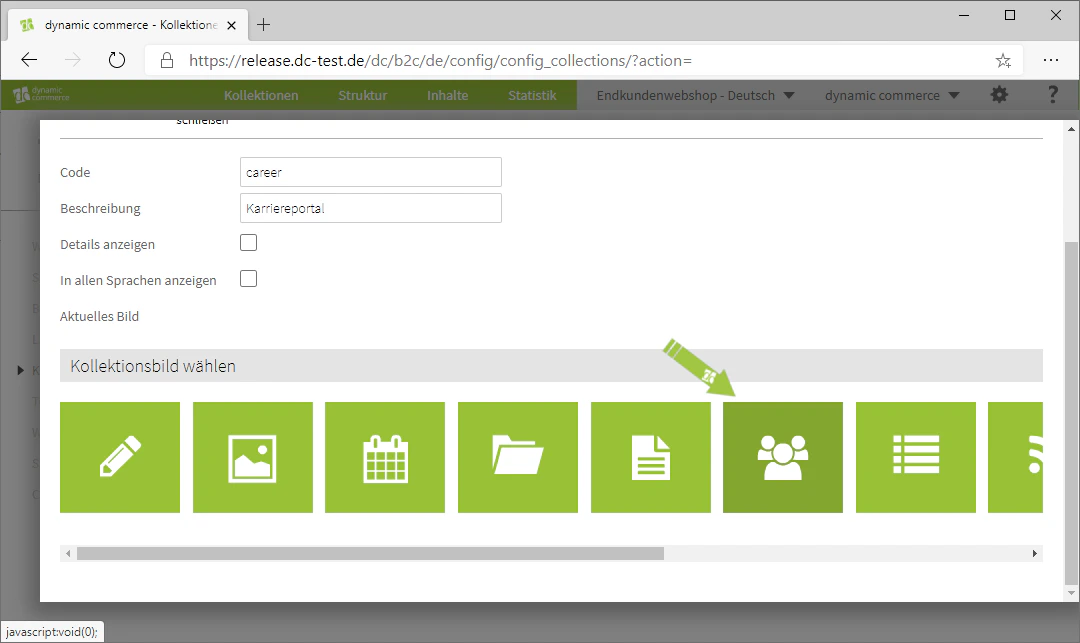Go back with browser back arrow
The image size is (1080, 643).
pyautogui.click(x=29, y=61)
